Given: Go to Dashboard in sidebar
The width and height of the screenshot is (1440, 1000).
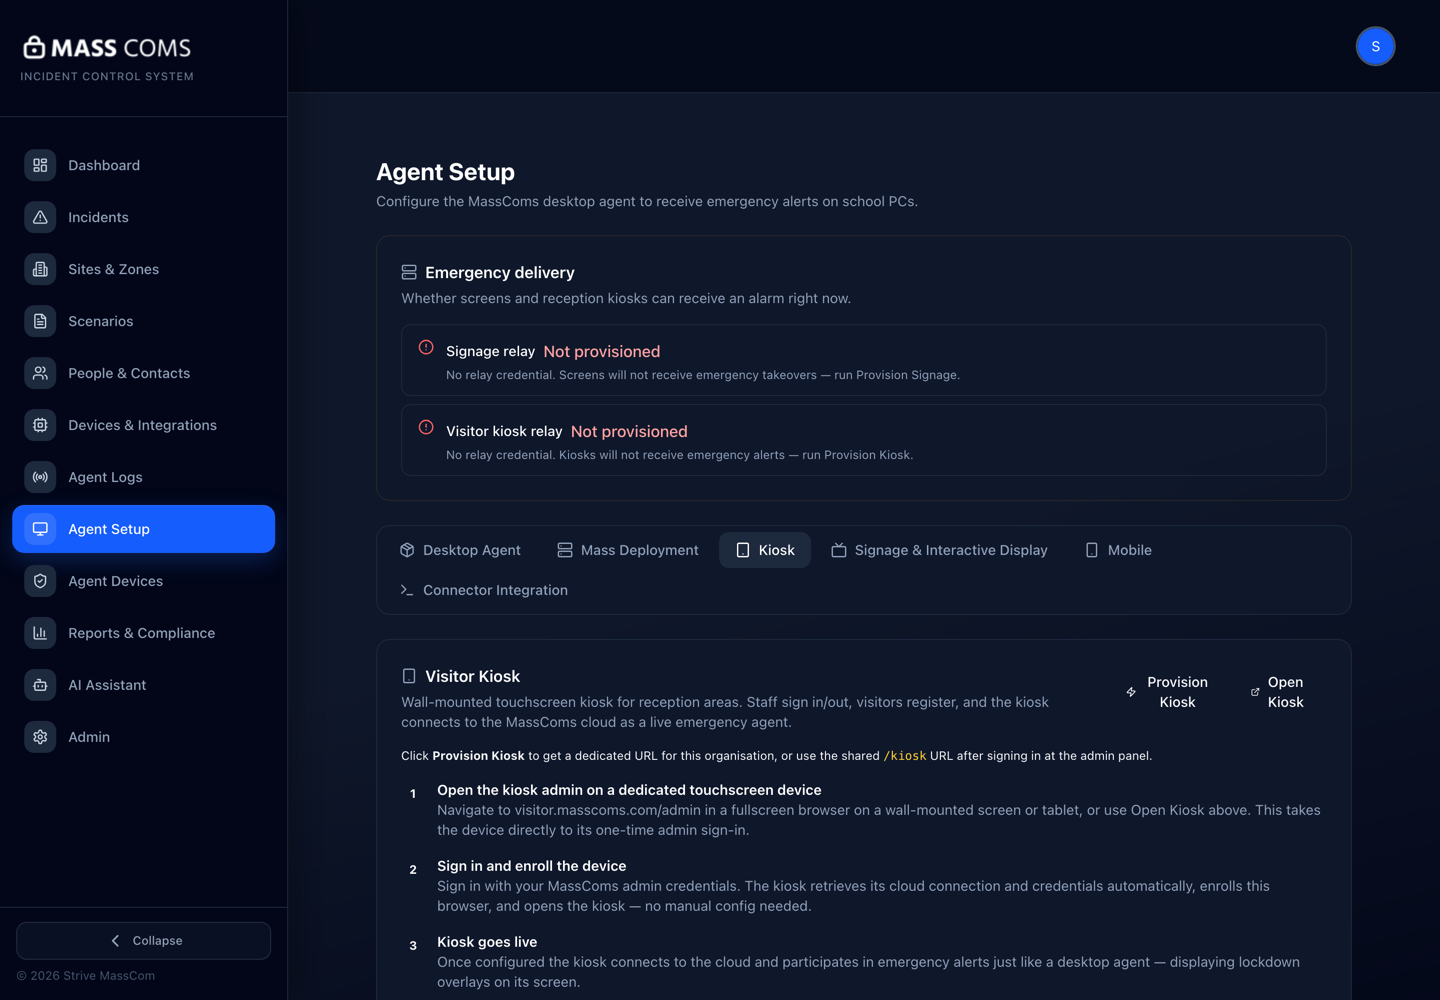Looking at the screenshot, I should tap(143, 165).
